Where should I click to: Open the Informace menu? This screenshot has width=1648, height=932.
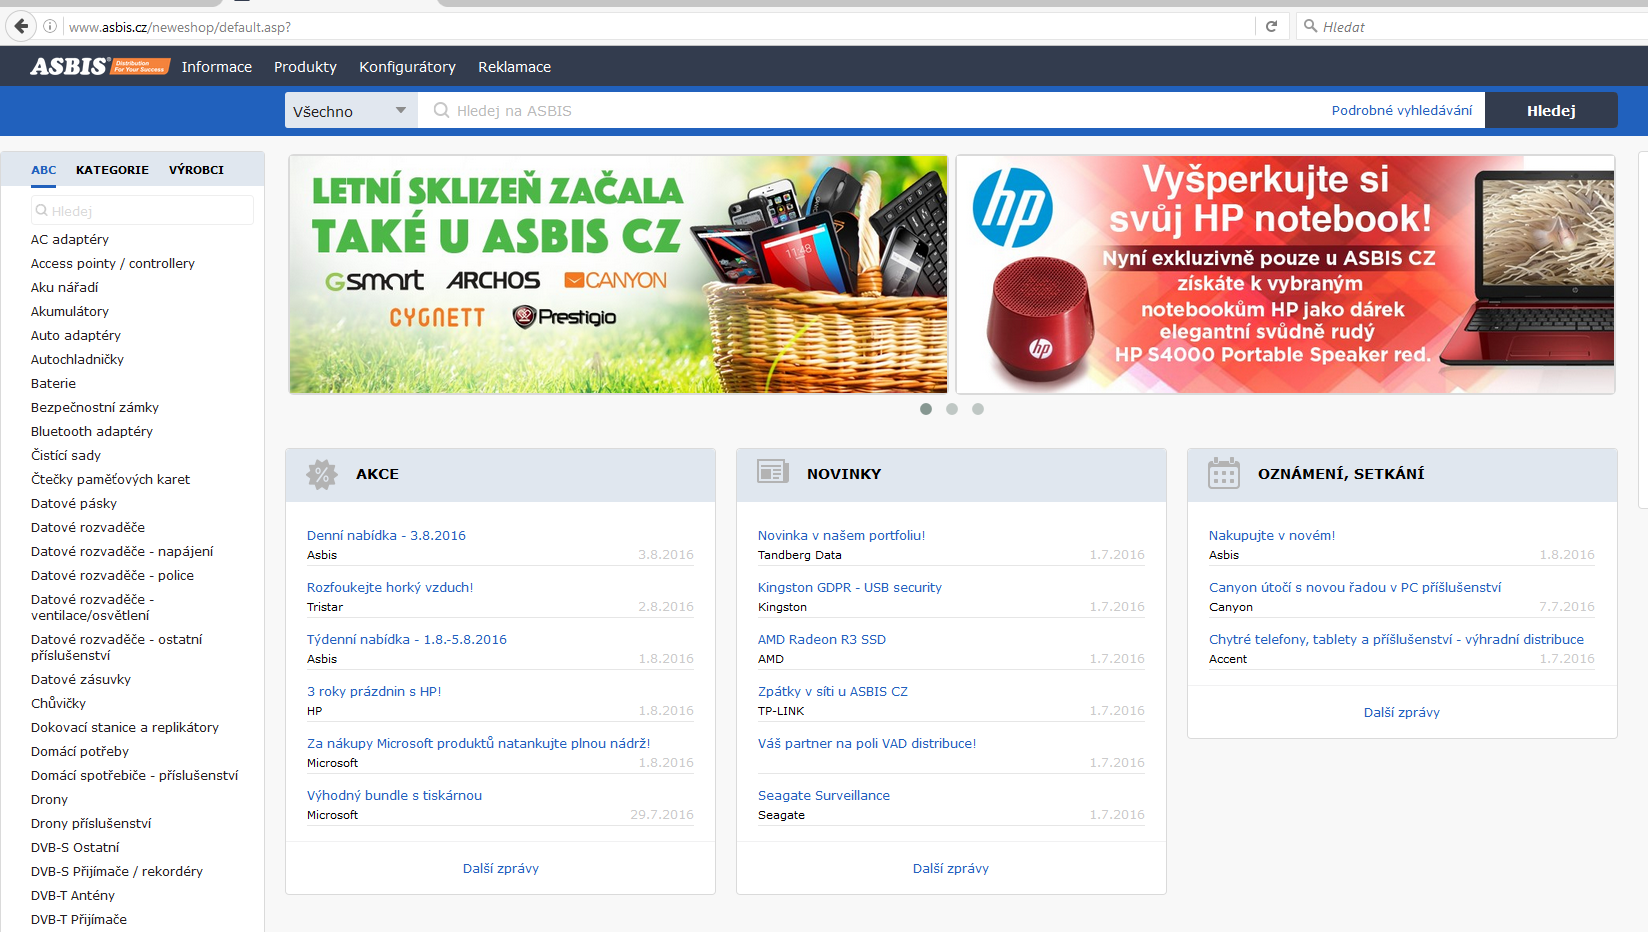pyautogui.click(x=217, y=67)
